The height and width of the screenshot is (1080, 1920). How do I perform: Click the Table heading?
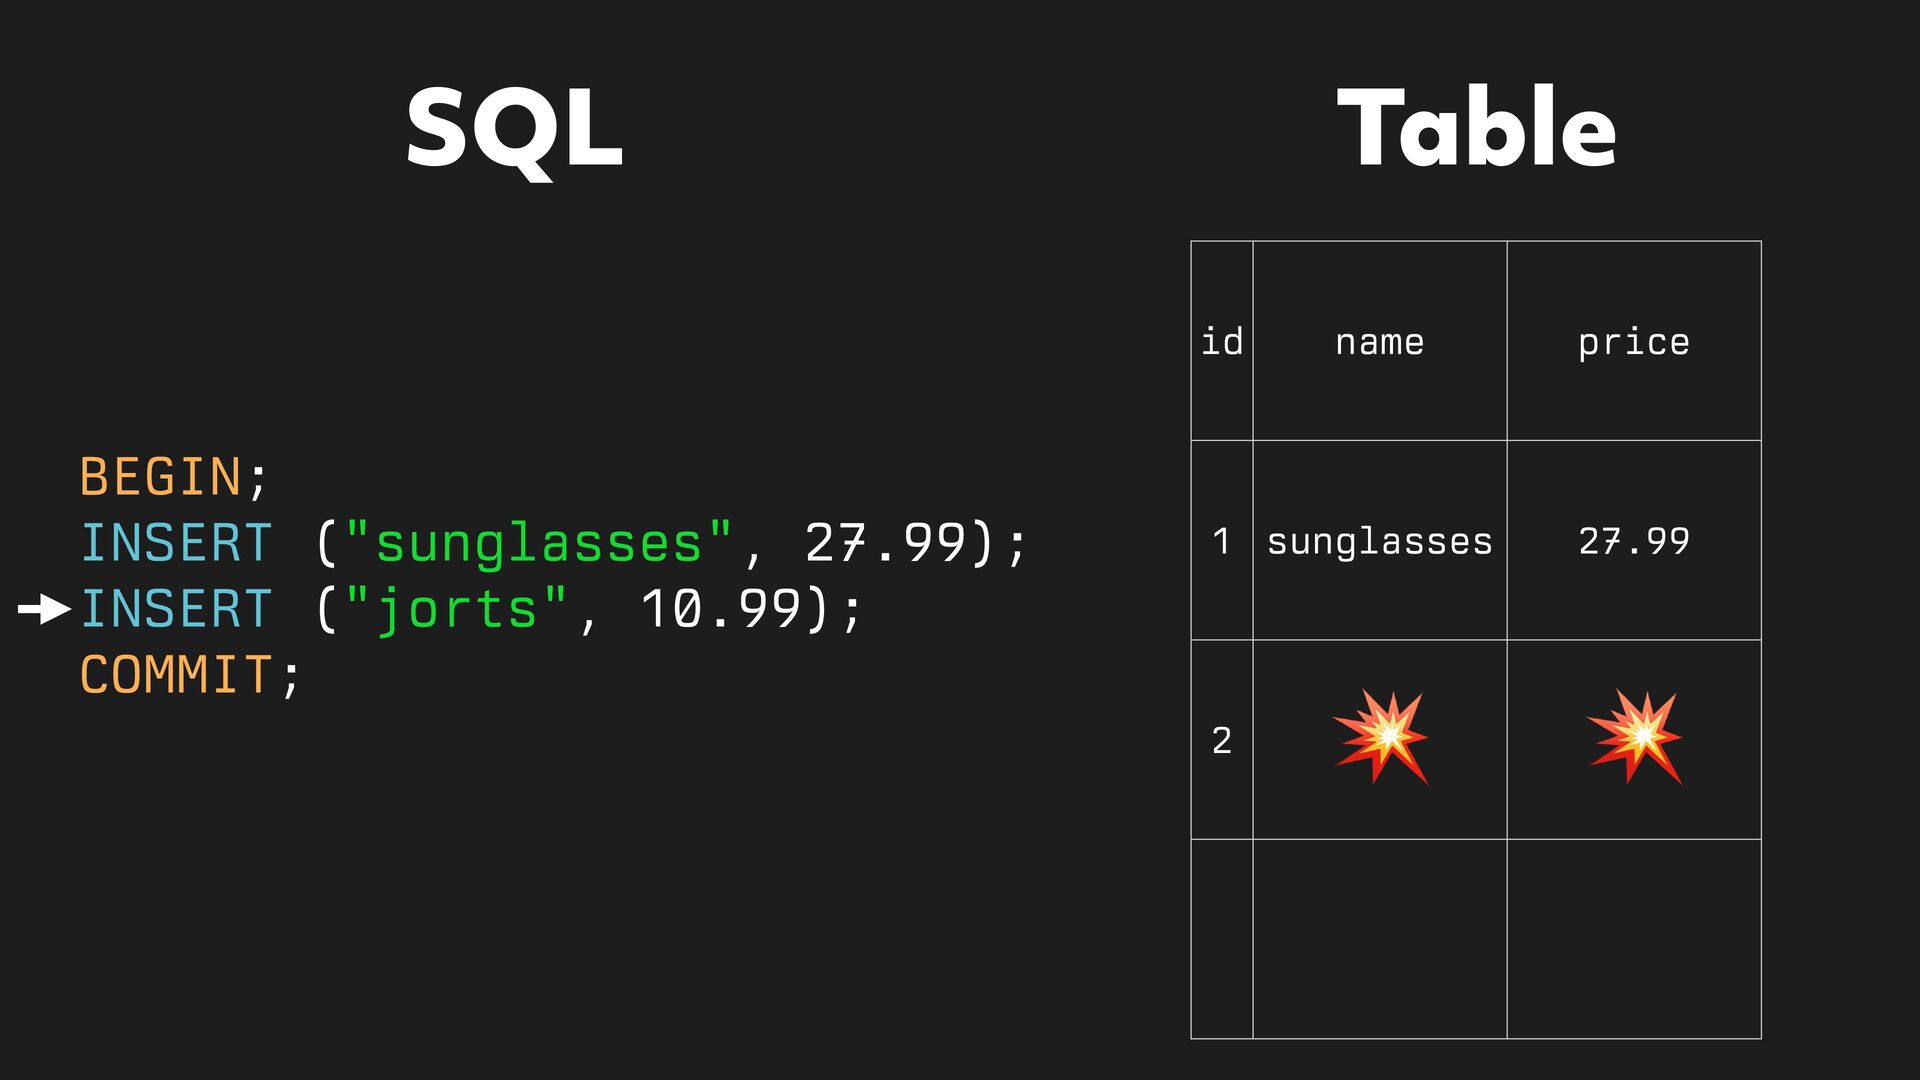click(1476, 129)
